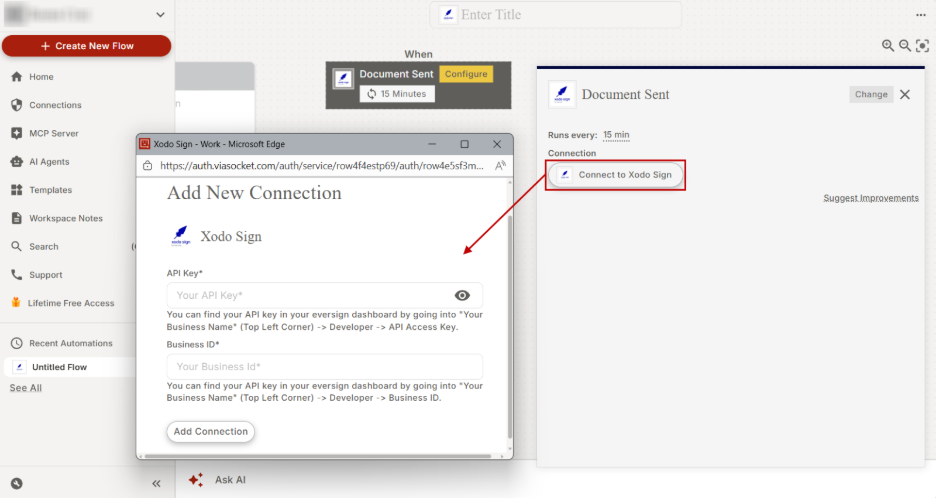This screenshot has height=498, width=936.
Task: Zoom in on the flow canvas
Action: (888, 46)
